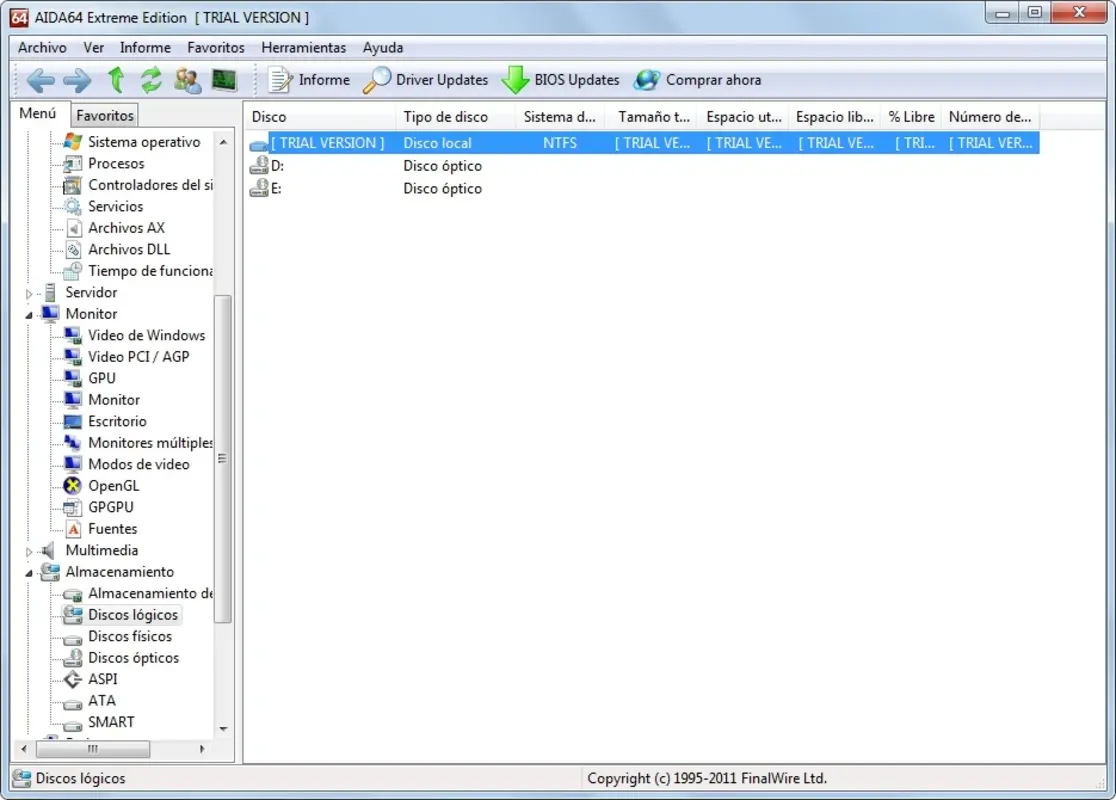Collapse the Monitor tree branch
Screen dimensions: 1116x800
point(31,313)
